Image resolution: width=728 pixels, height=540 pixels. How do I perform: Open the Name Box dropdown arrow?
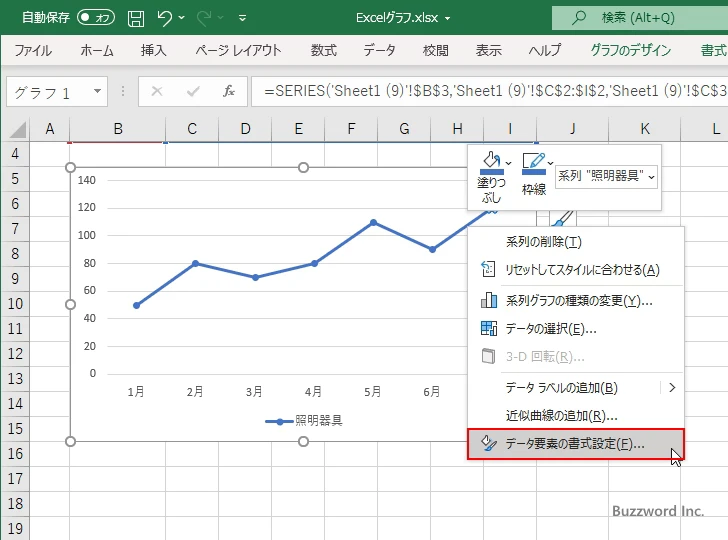97,92
